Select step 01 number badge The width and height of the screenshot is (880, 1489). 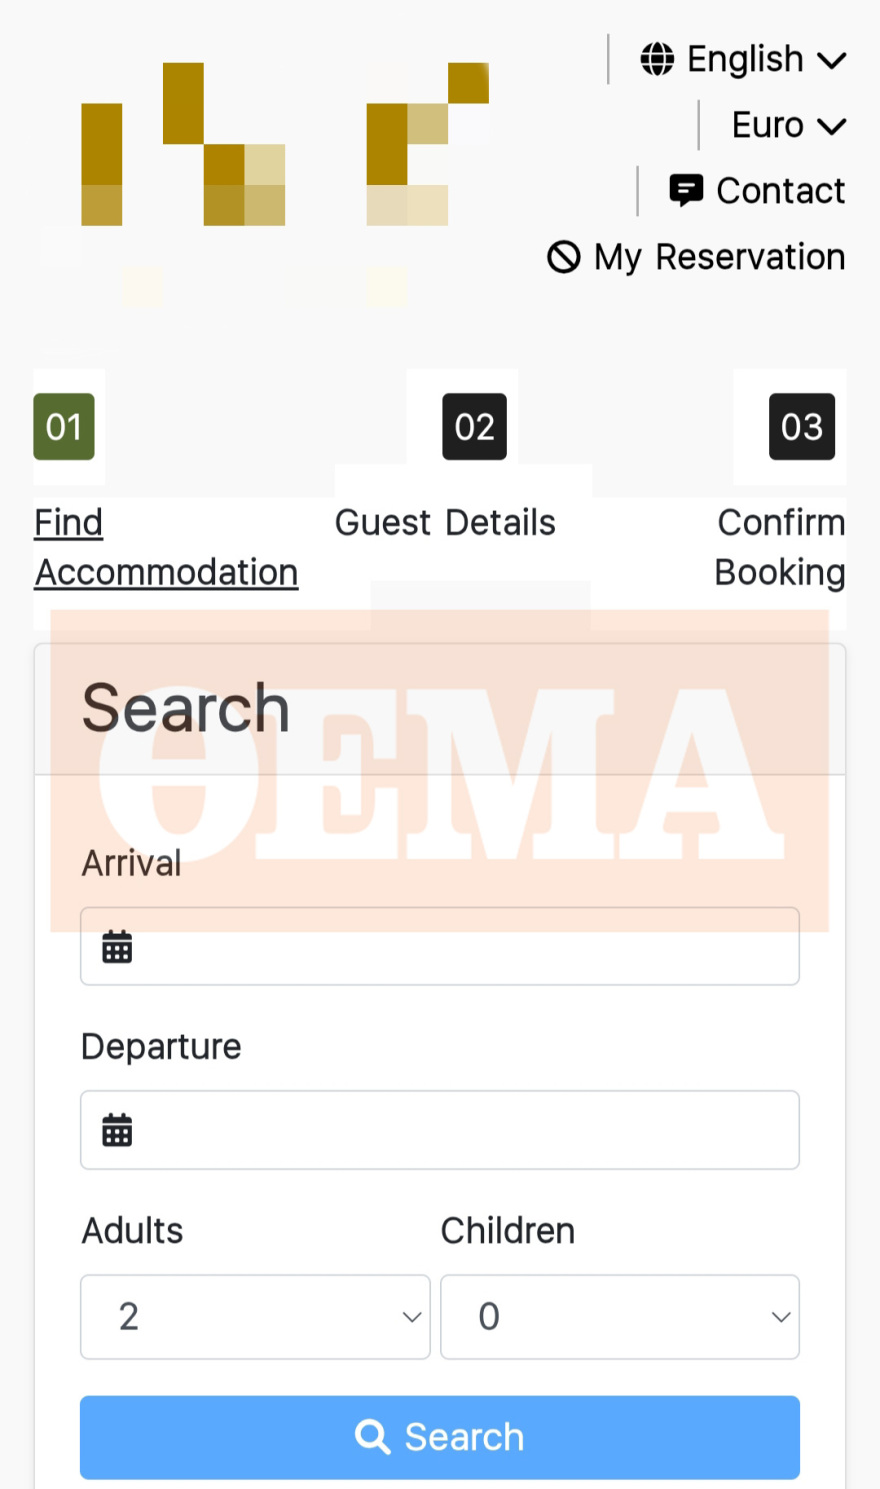coord(64,427)
